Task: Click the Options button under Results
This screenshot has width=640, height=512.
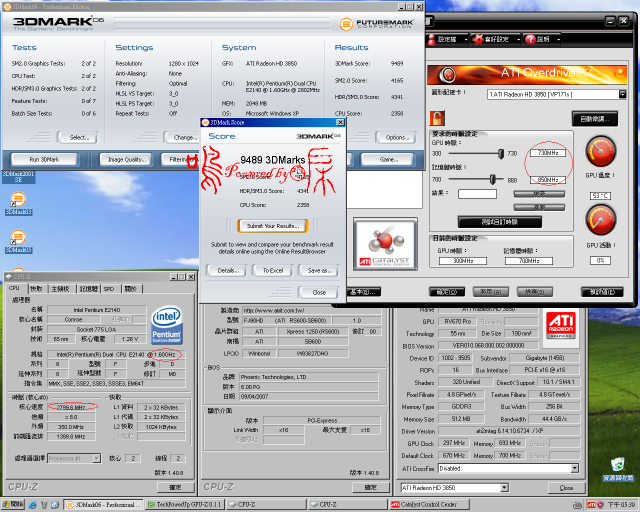Action: [x=396, y=137]
